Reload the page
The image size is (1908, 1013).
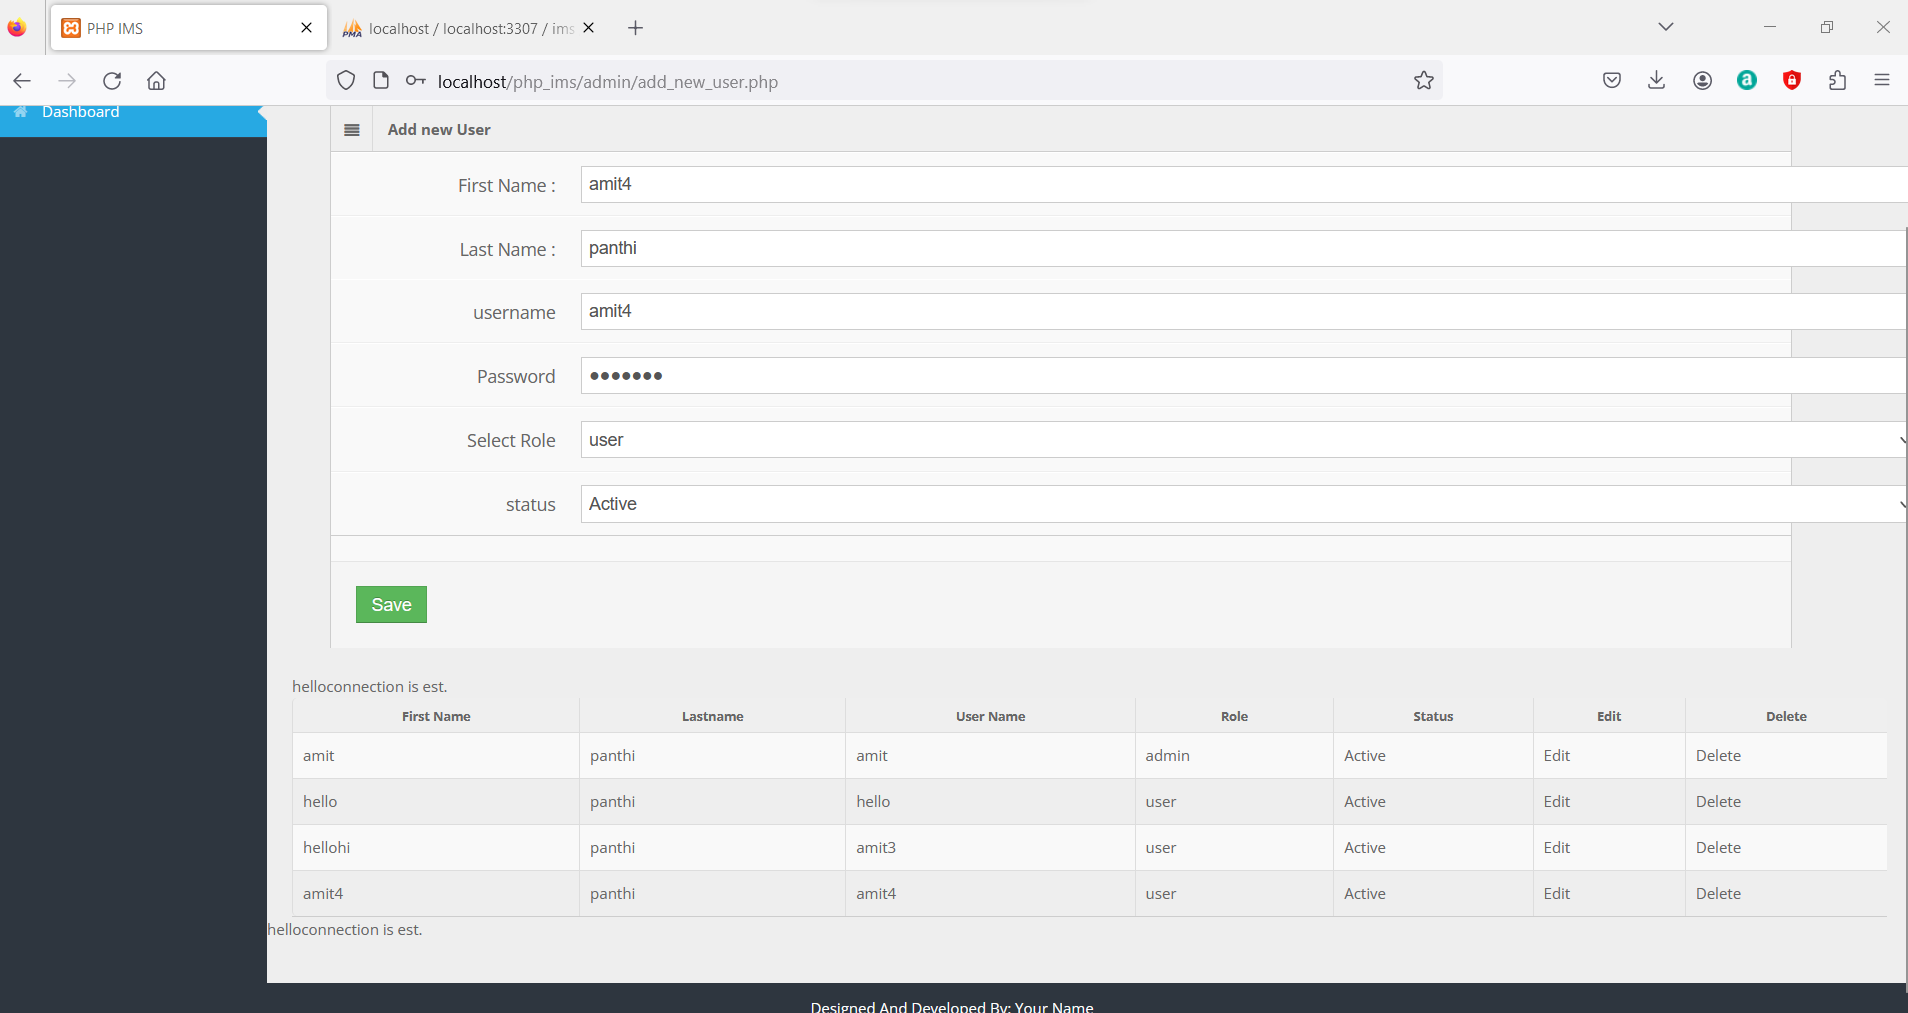(112, 81)
